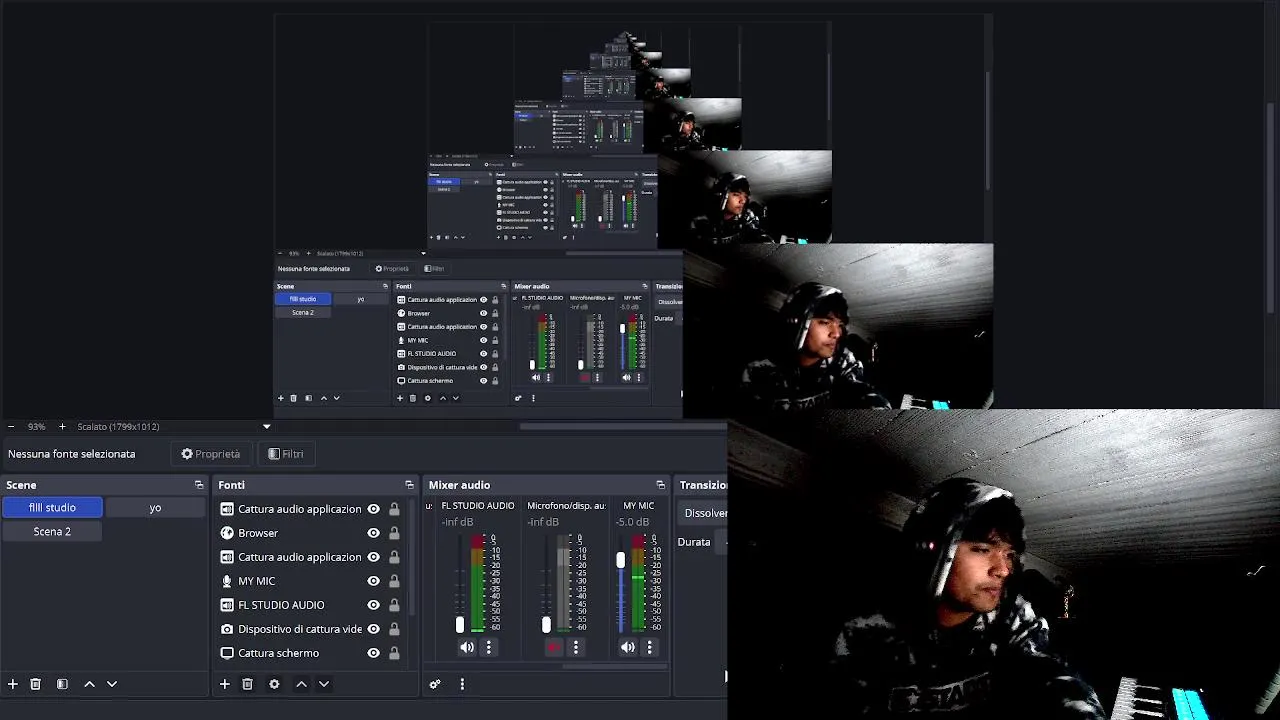Click the large webcam feed in the preview
The height and width of the screenshot is (720, 1280).
pos(1003,565)
